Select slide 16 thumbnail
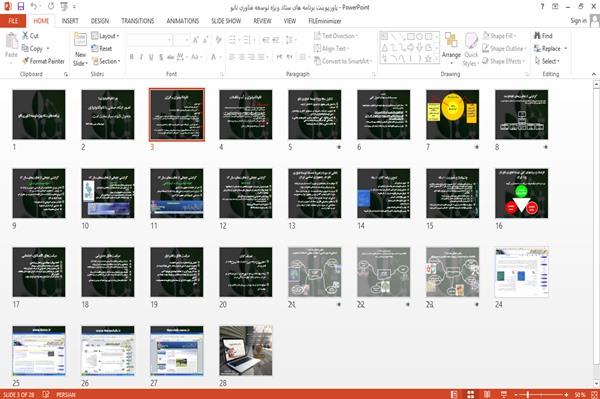Viewport: 600px width, 399px height. pyautogui.click(x=521, y=193)
